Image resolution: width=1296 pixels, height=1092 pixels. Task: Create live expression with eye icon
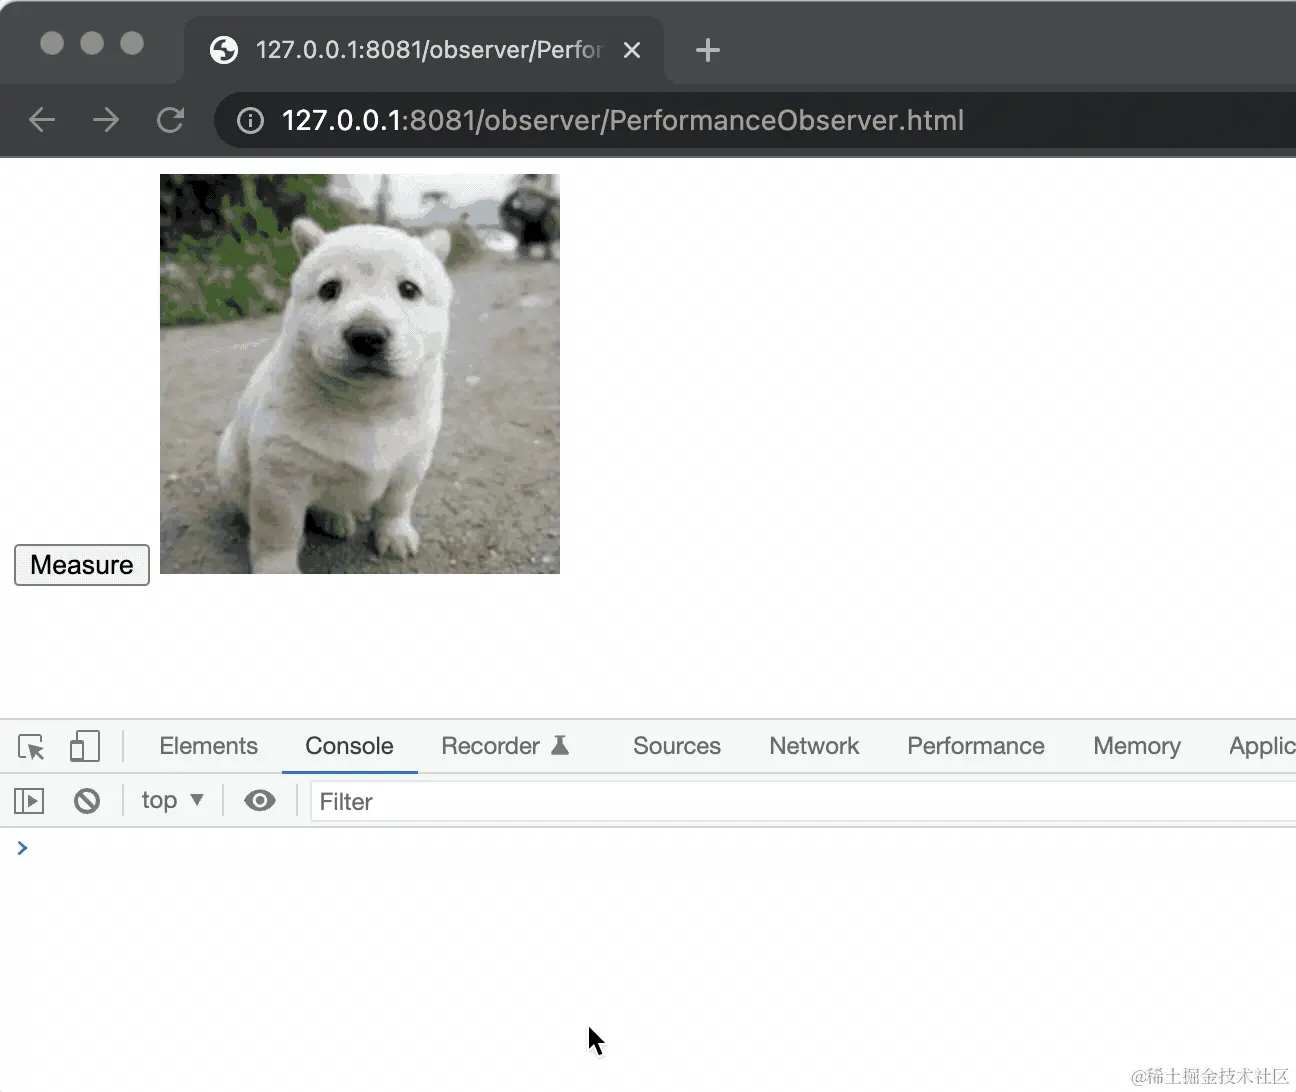click(x=260, y=801)
